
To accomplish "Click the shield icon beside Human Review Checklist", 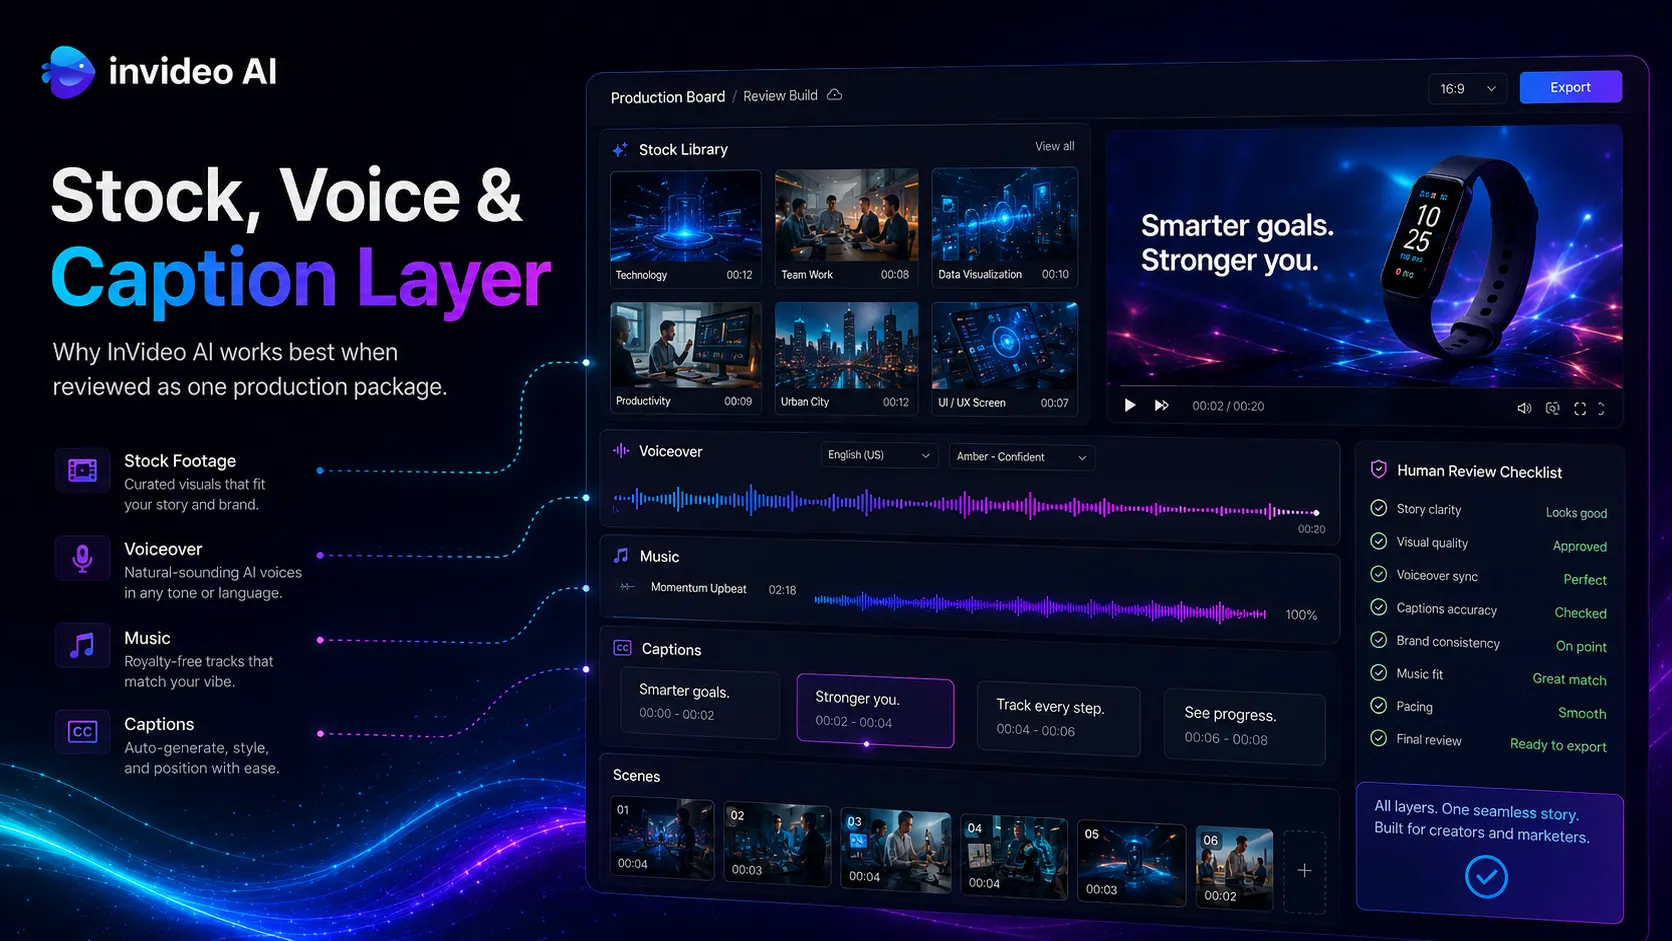I will 1378,469.
